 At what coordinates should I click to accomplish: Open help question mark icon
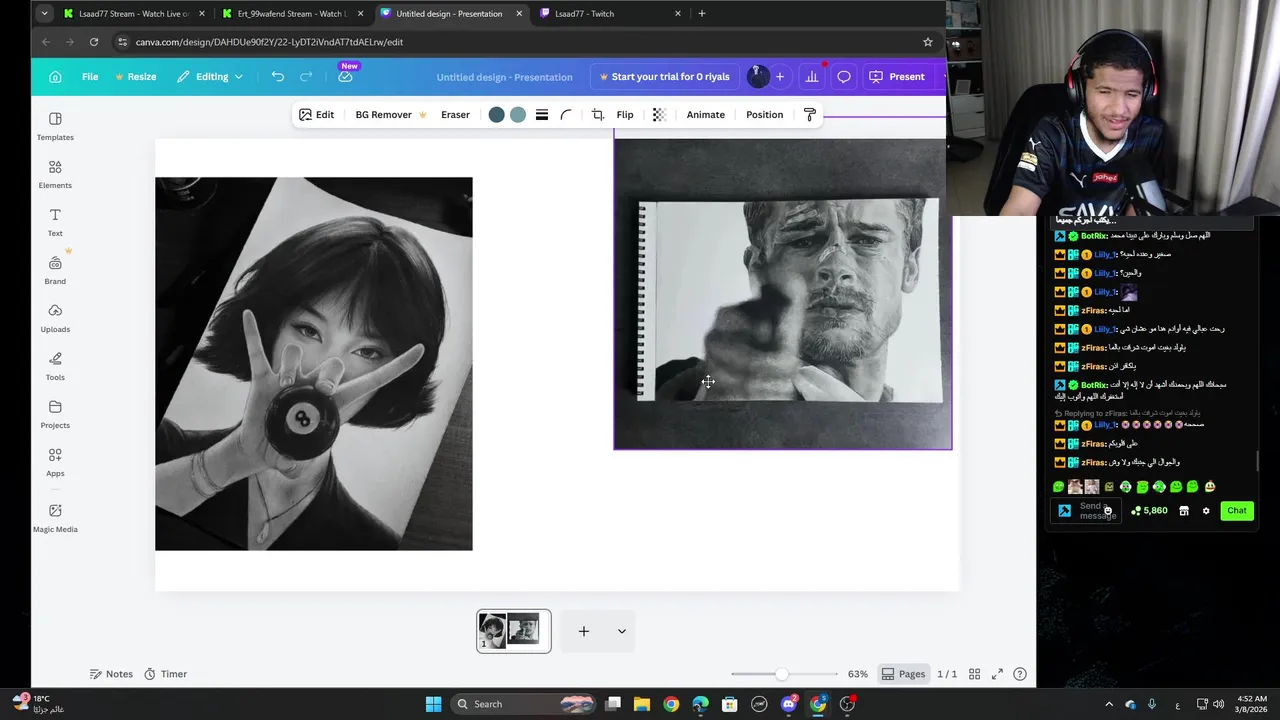1020,674
